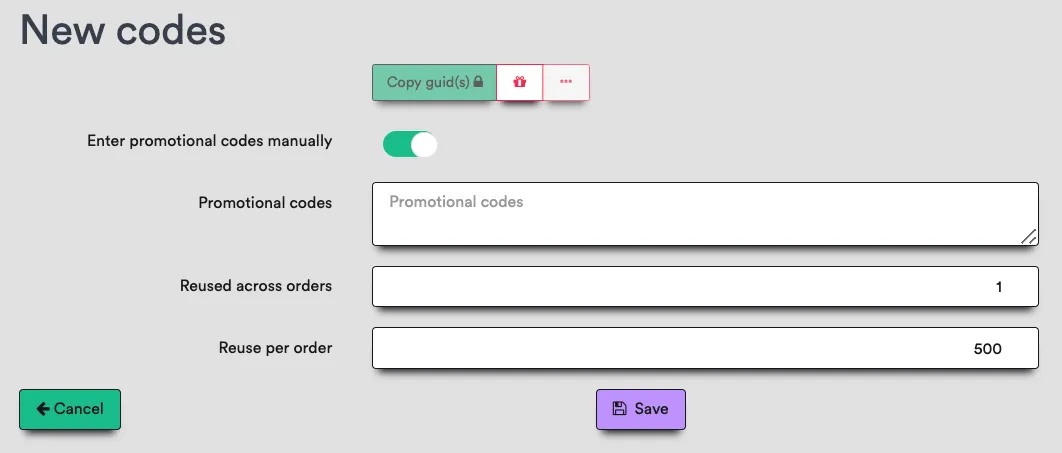
Task: Click the New codes page heading
Action: click(123, 30)
